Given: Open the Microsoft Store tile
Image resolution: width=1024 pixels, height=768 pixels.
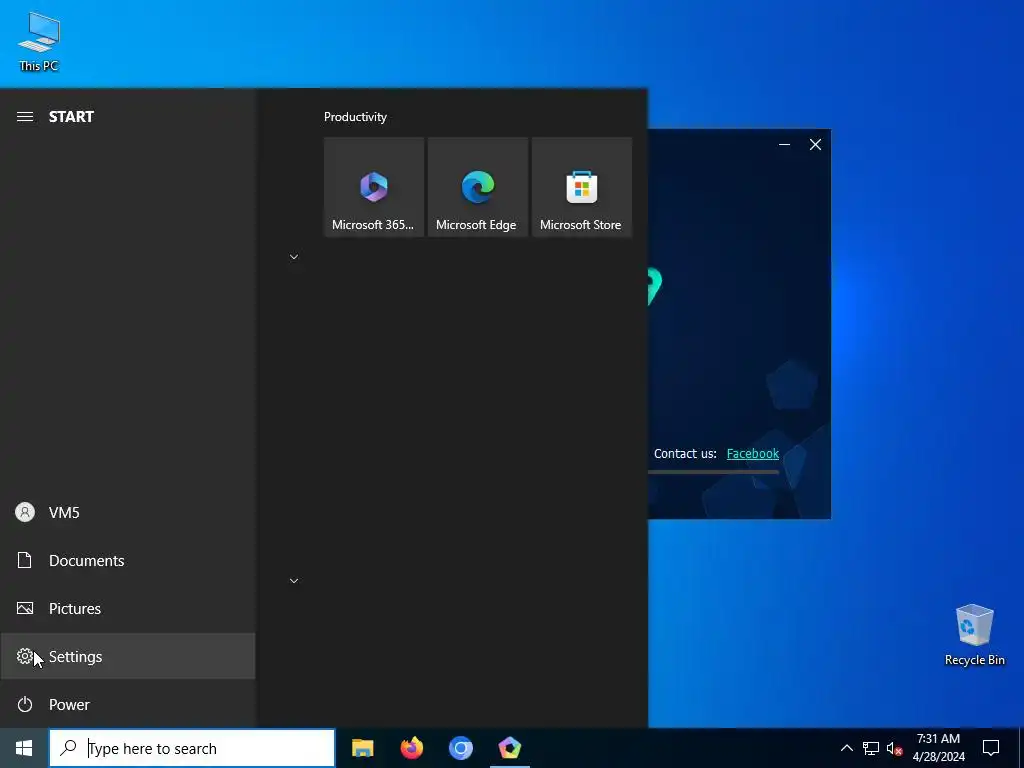Looking at the screenshot, I should point(582,187).
